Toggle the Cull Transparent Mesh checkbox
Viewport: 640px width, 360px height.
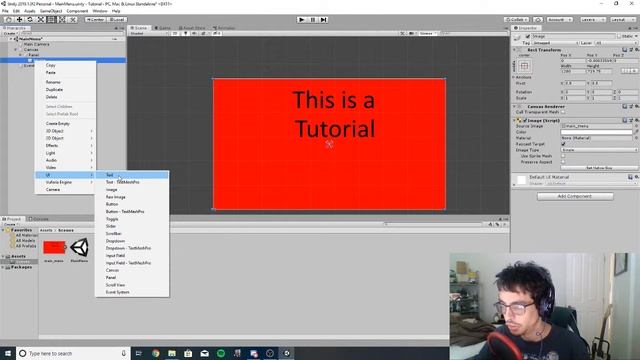pyautogui.click(x=563, y=112)
